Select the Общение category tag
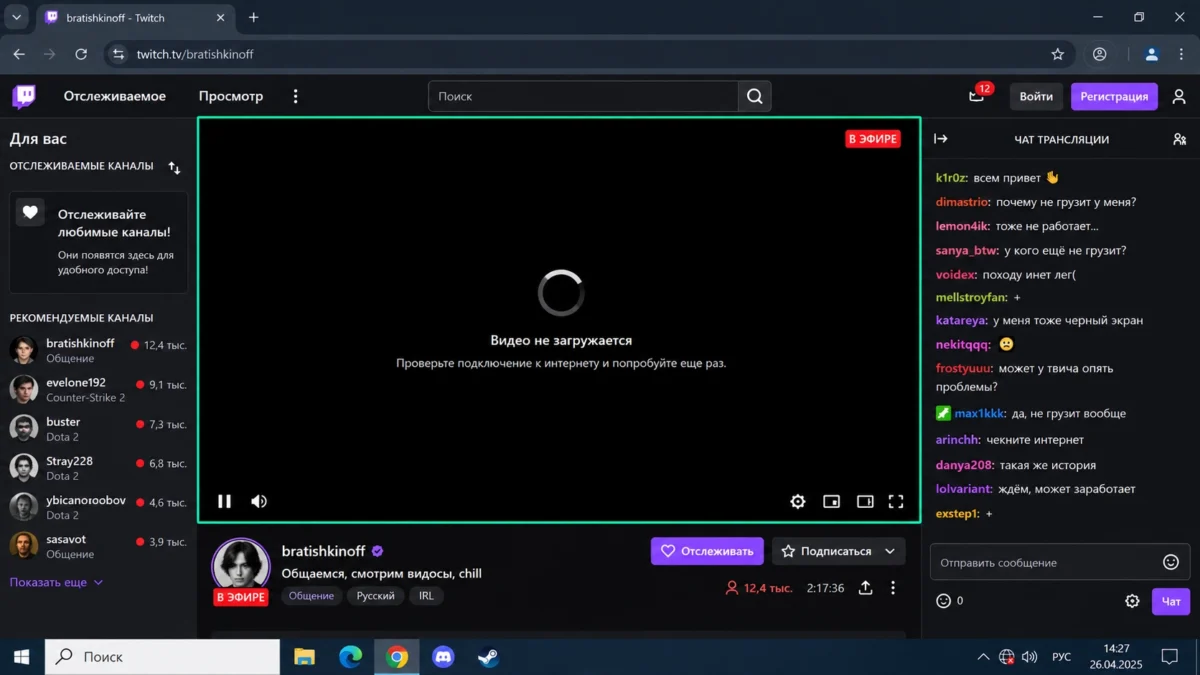Image resolution: width=1200 pixels, height=675 pixels. (312, 595)
